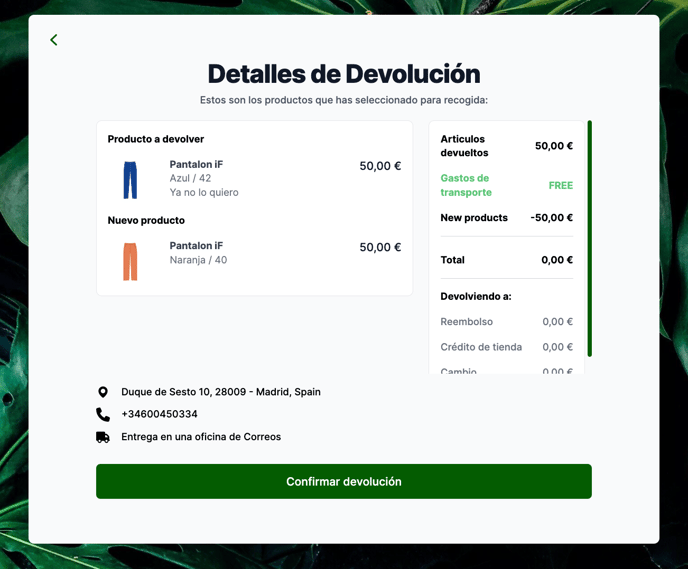688x569 pixels.
Task: Click the delivery truck icon
Action: tap(103, 437)
